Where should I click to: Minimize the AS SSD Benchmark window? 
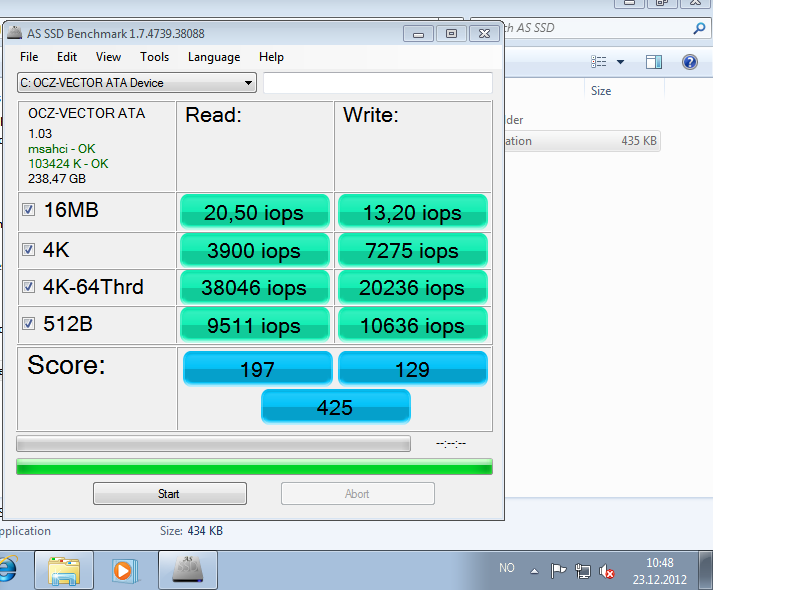pyautogui.click(x=418, y=34)
